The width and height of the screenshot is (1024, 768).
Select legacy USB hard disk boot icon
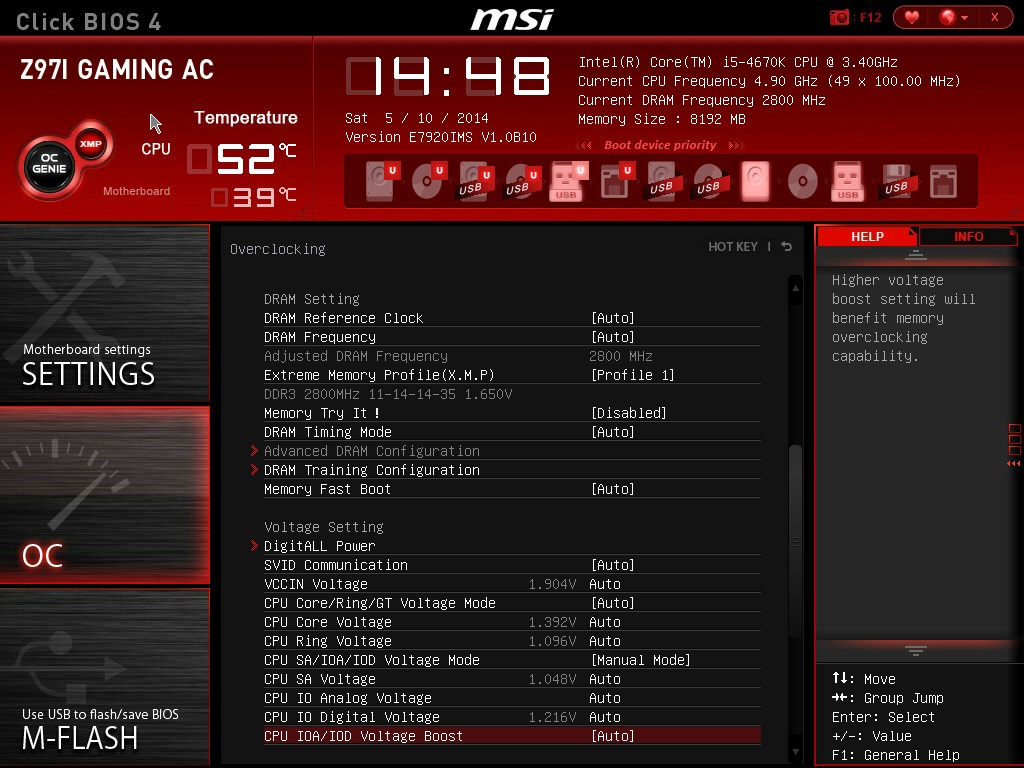tap(664, 180)
